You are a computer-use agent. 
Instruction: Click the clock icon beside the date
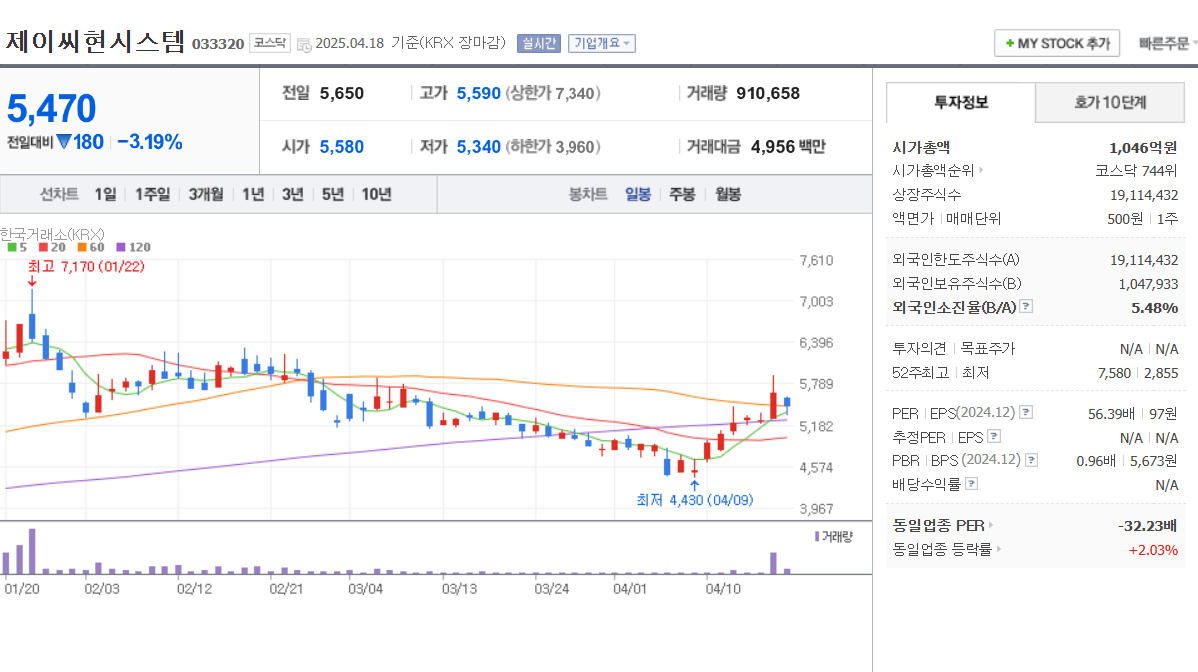[x=305, y=43]
